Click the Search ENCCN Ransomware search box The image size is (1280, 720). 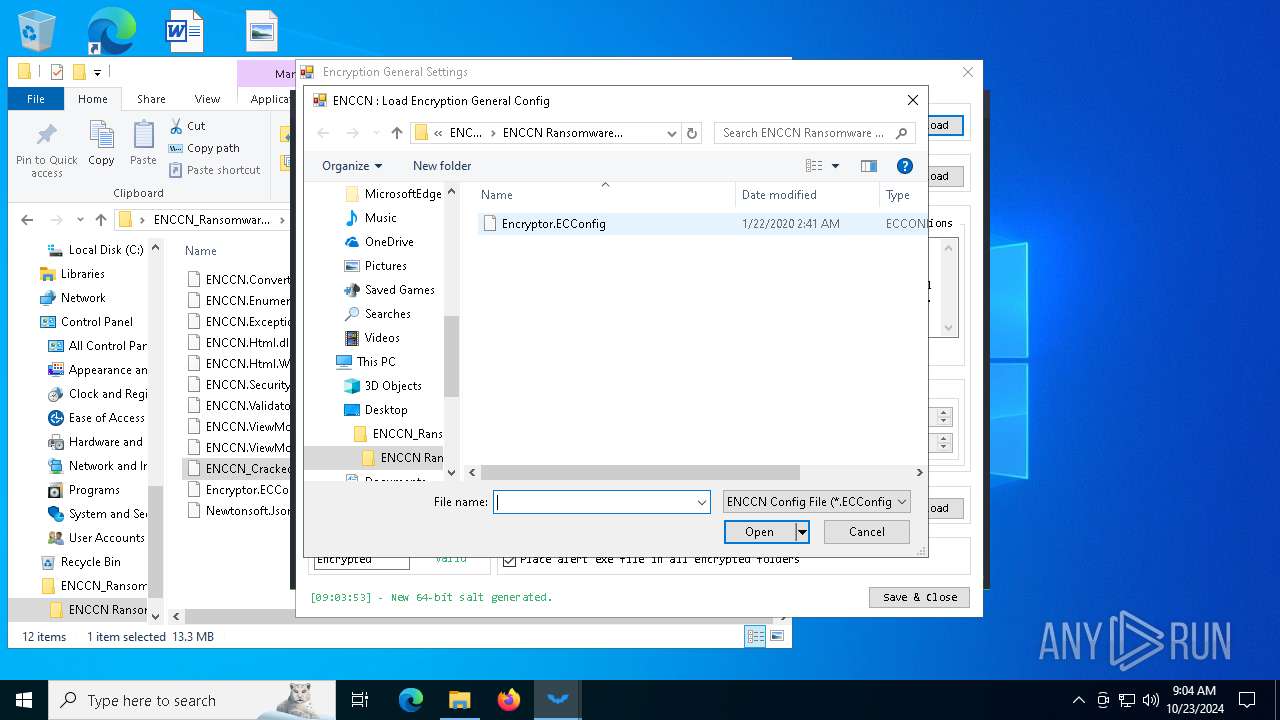(x=815, y=133)
